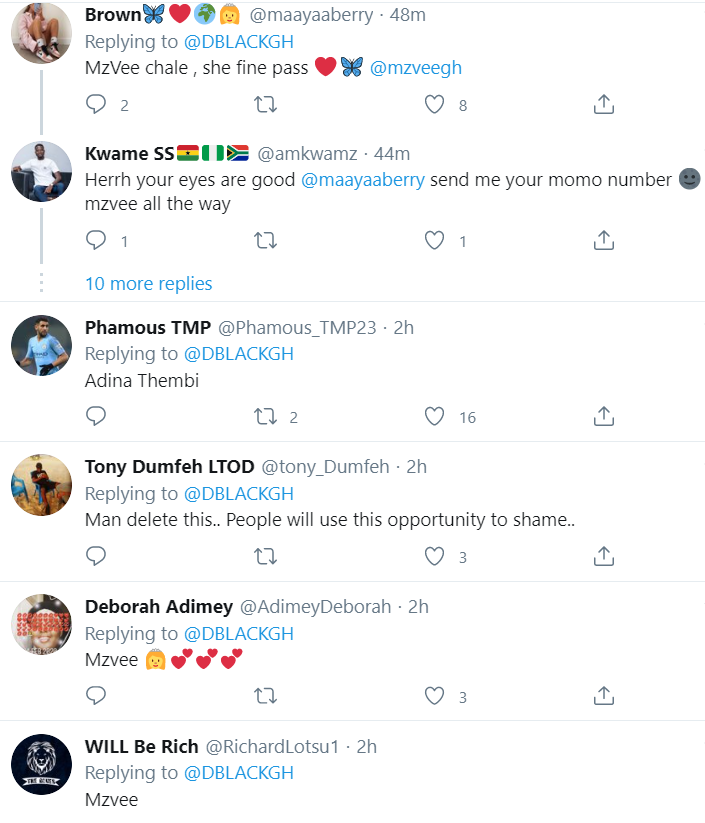Screen dimensions: 705x823
Task: Reply to Tony Dumfeh's tweet
Action: tap(96, 556)
